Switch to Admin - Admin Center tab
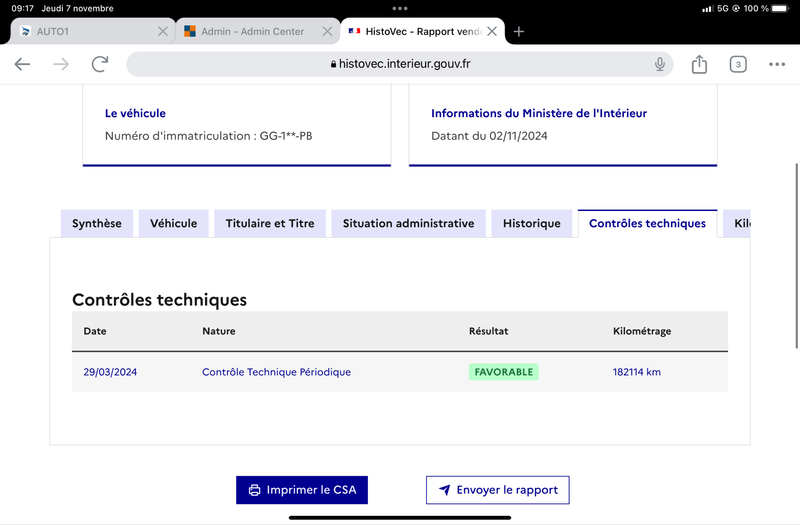 click(258, 31)
